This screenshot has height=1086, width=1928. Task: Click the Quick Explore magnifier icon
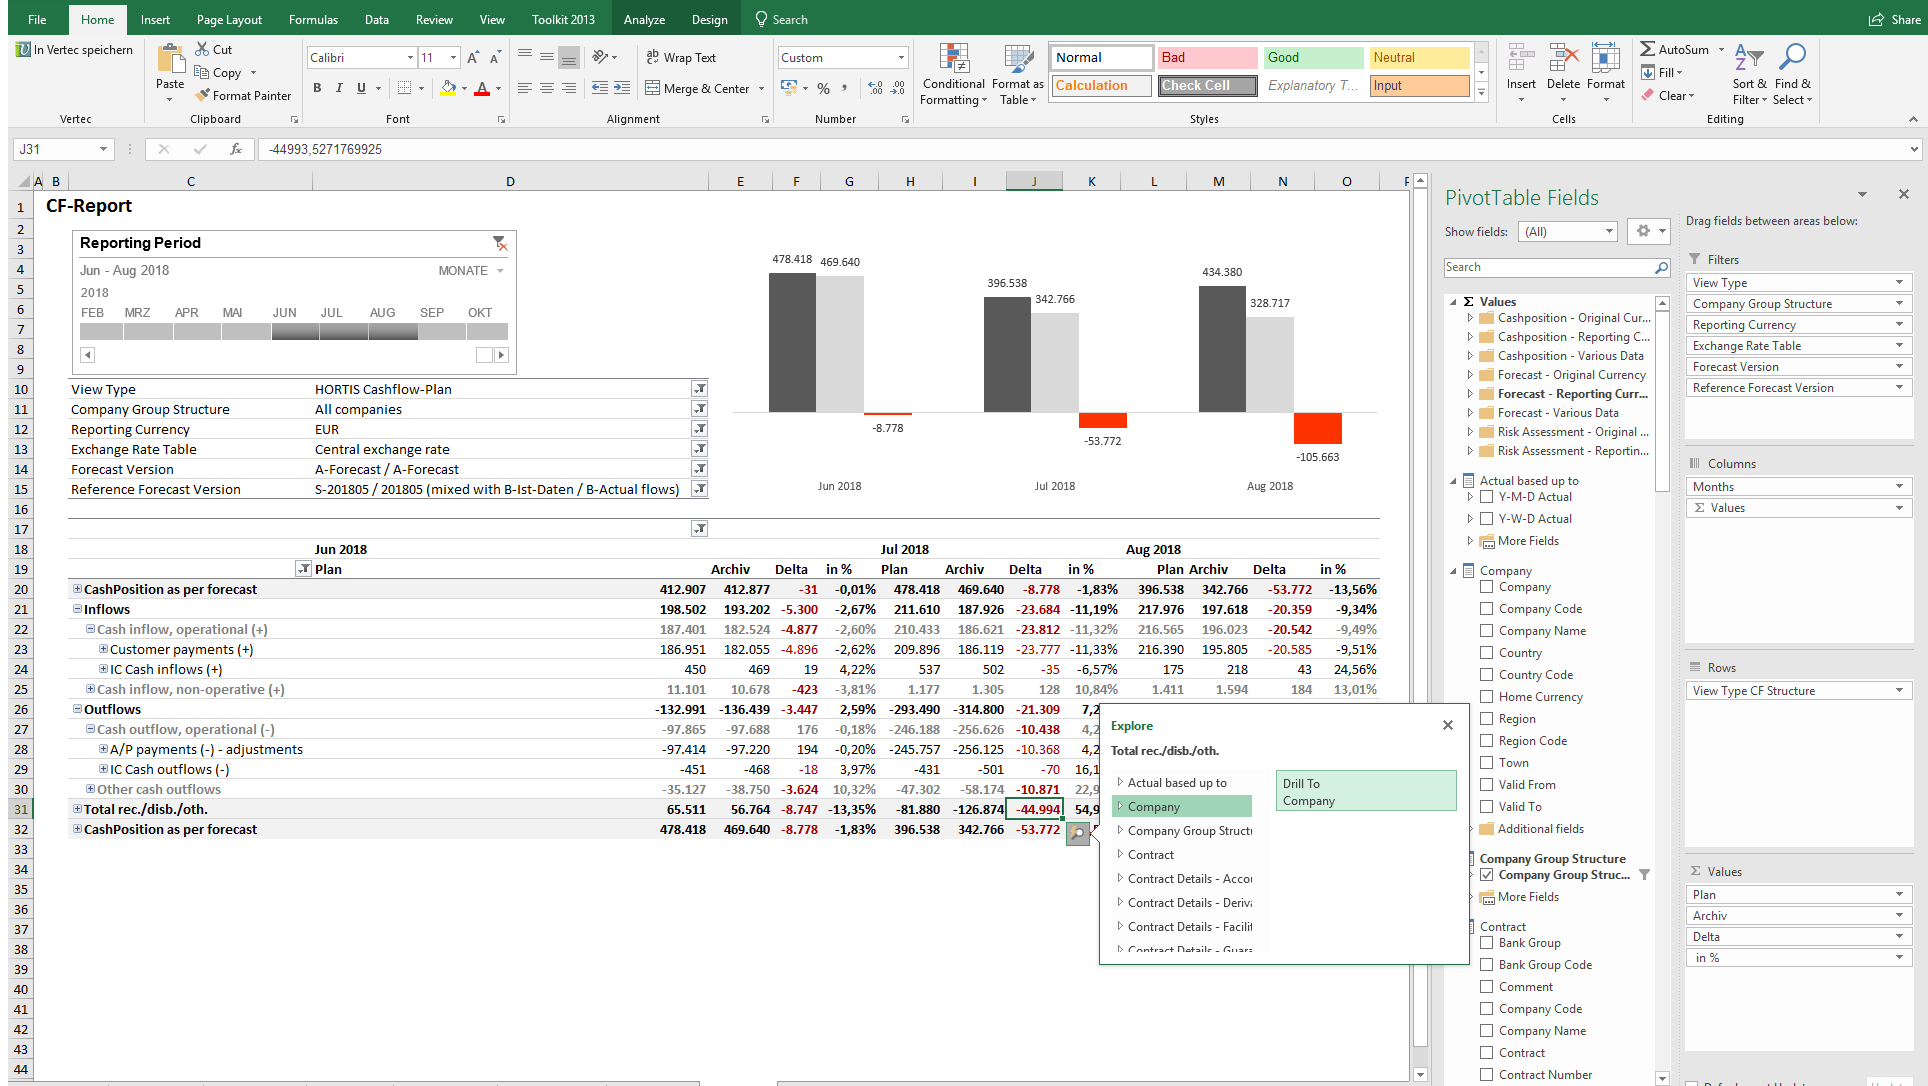click(x=1078, y=832)
